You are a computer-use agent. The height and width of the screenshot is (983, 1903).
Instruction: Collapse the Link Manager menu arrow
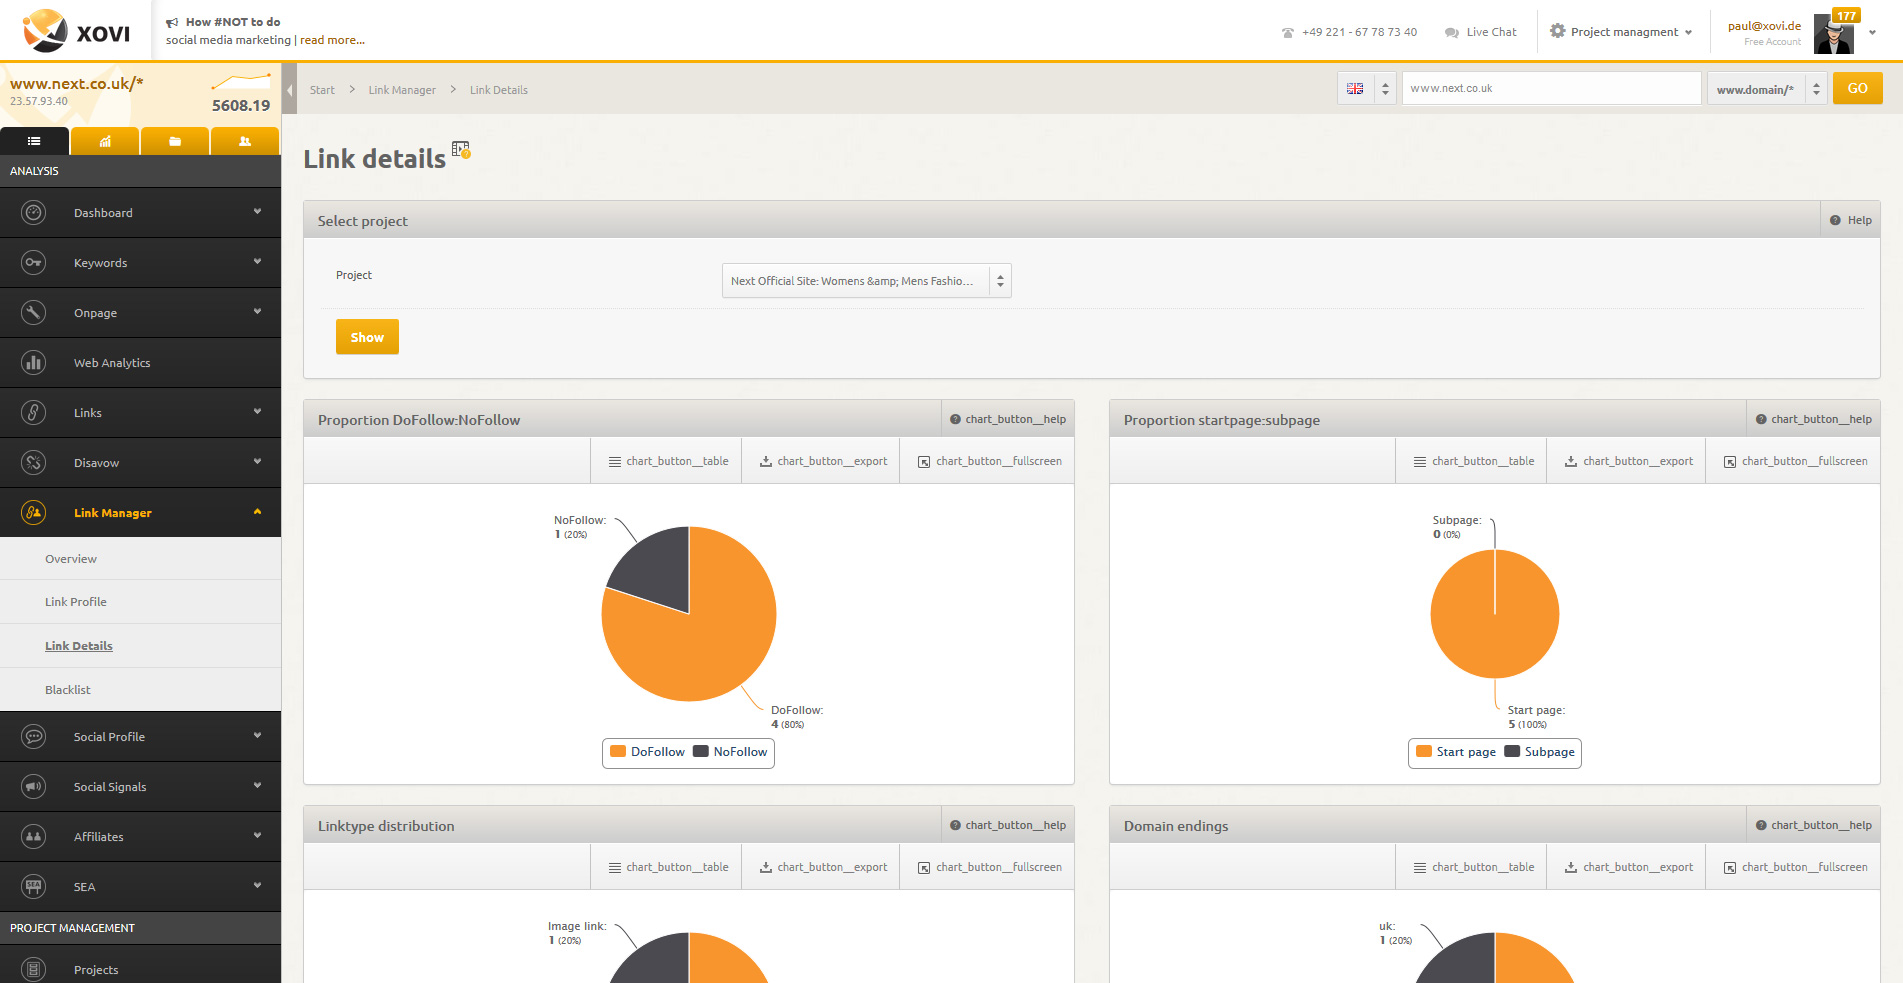257,512
